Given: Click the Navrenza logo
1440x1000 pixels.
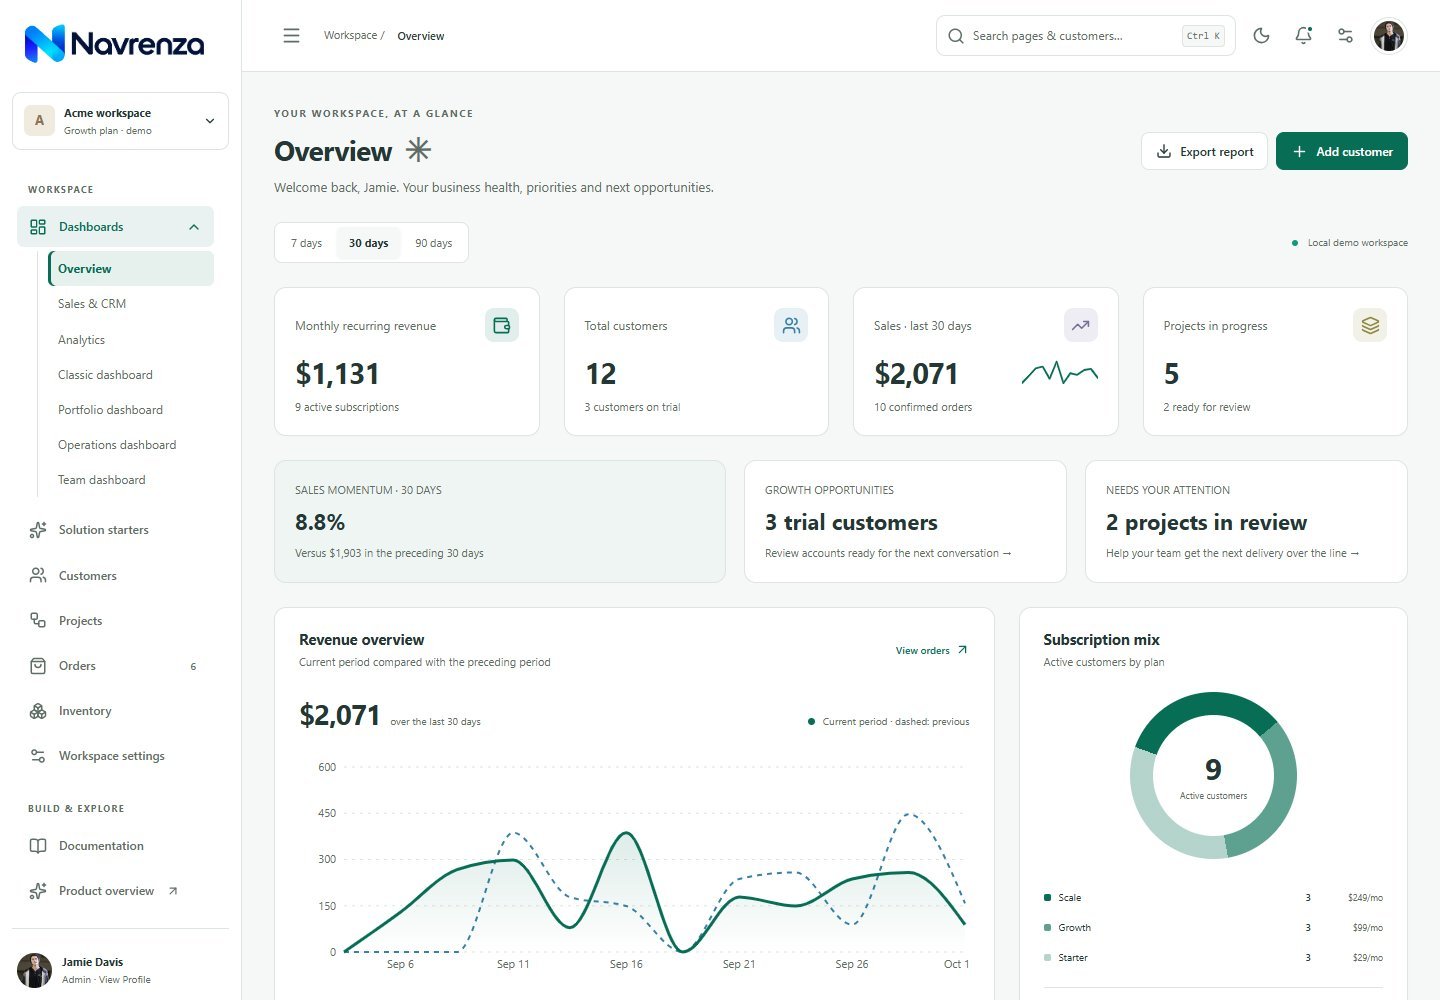Looking at the screenshot, I should click(114, 43).
